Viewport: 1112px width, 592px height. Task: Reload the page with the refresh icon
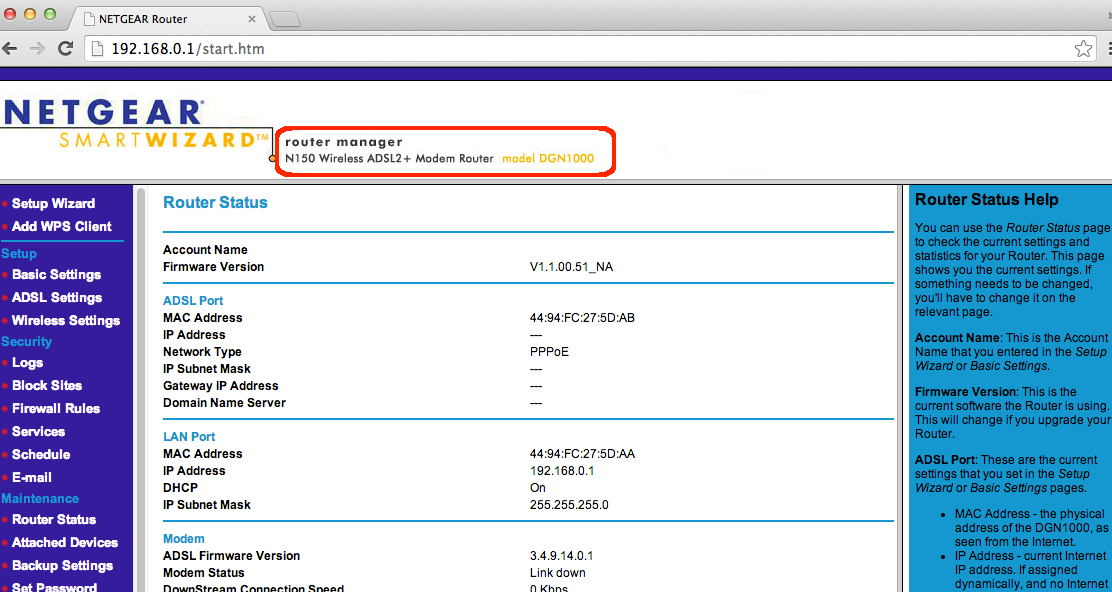click(65, 48)
